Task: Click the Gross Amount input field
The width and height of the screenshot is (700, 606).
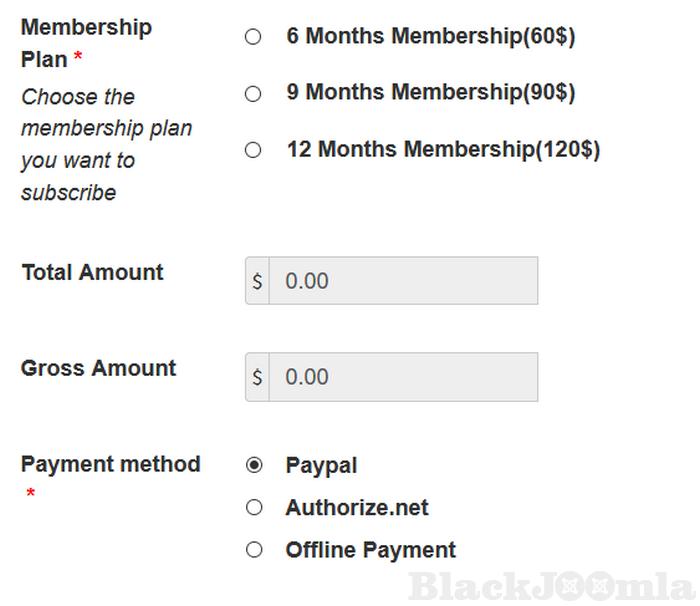Action: click(x=402, y=377)
